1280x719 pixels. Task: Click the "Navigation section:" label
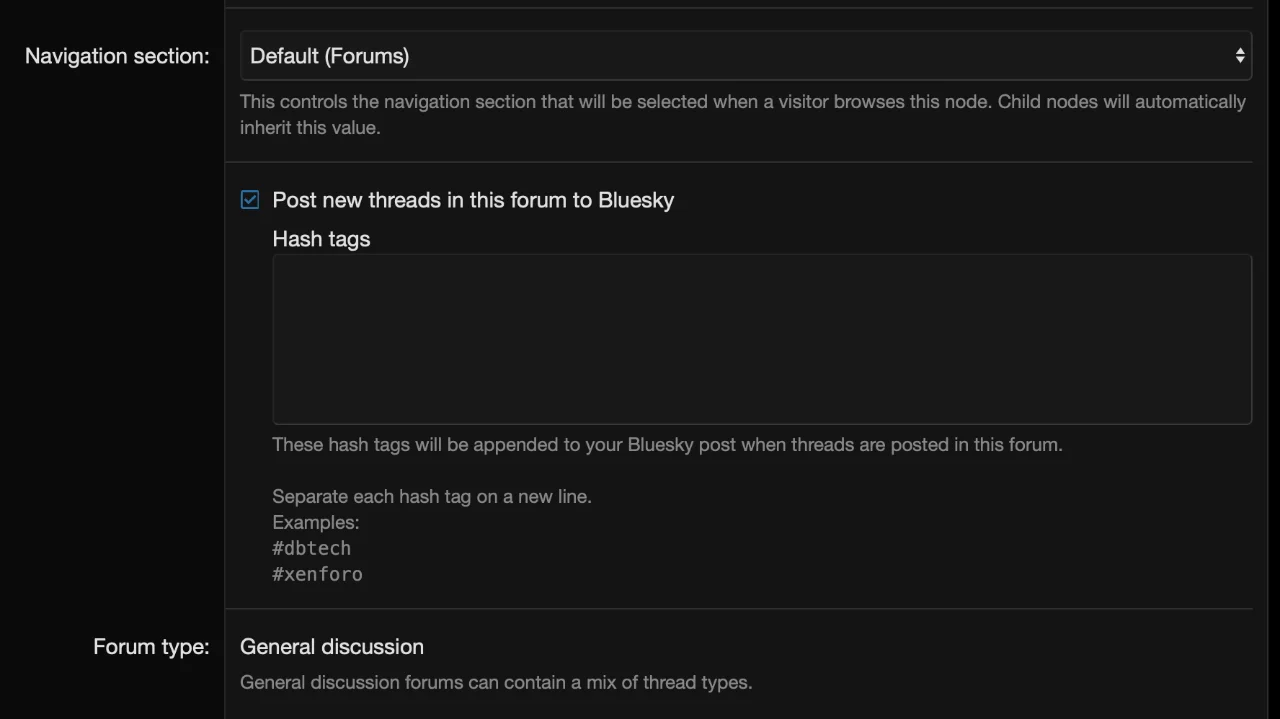click(x=117, y=56)
